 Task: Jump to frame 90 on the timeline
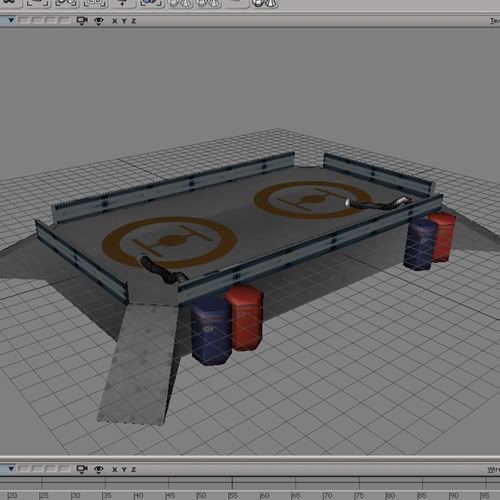[x=454, y=495]
